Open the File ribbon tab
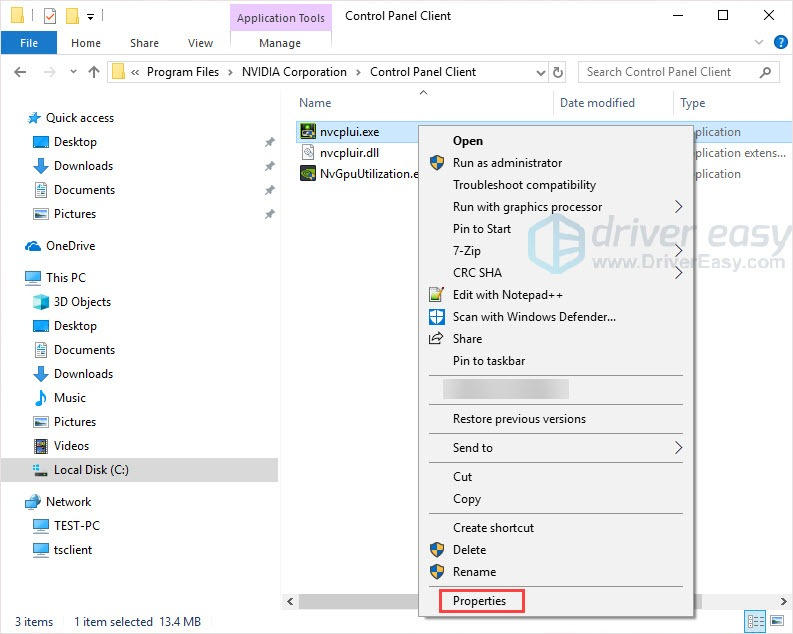This screenshot has width=793, height=634. [x=29, y=43]
